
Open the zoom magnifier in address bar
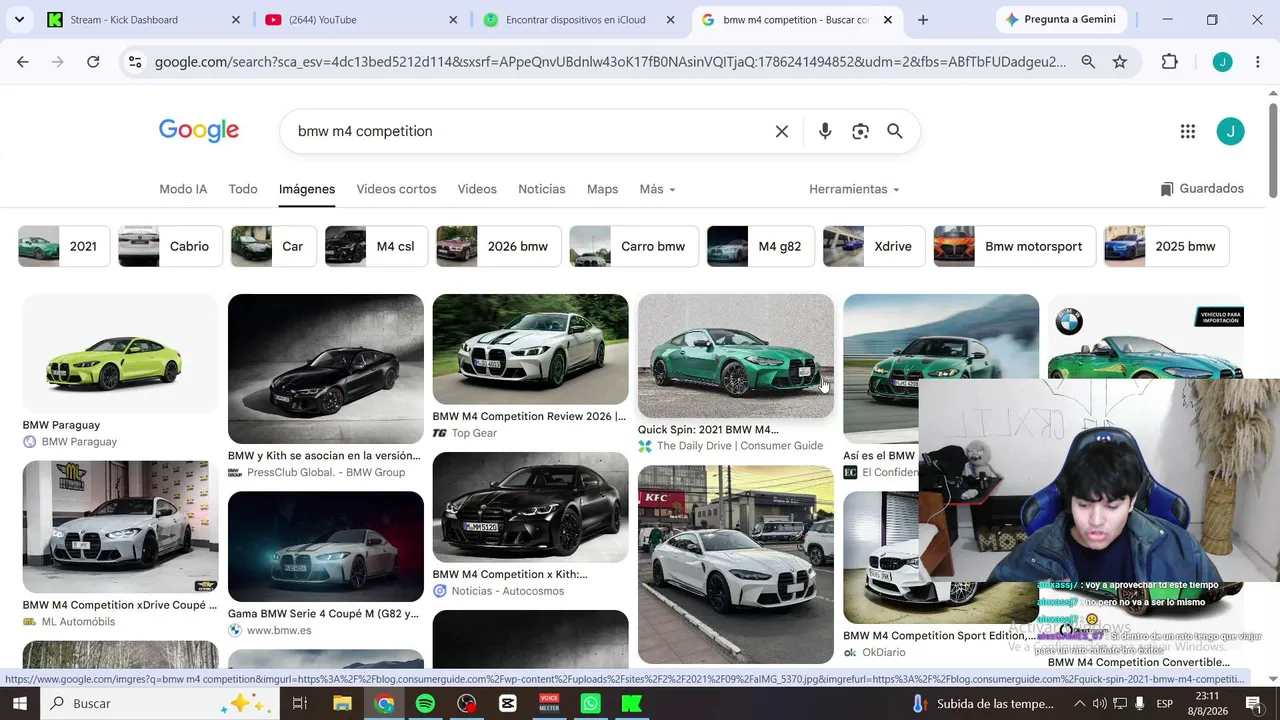click(1088, 62)
